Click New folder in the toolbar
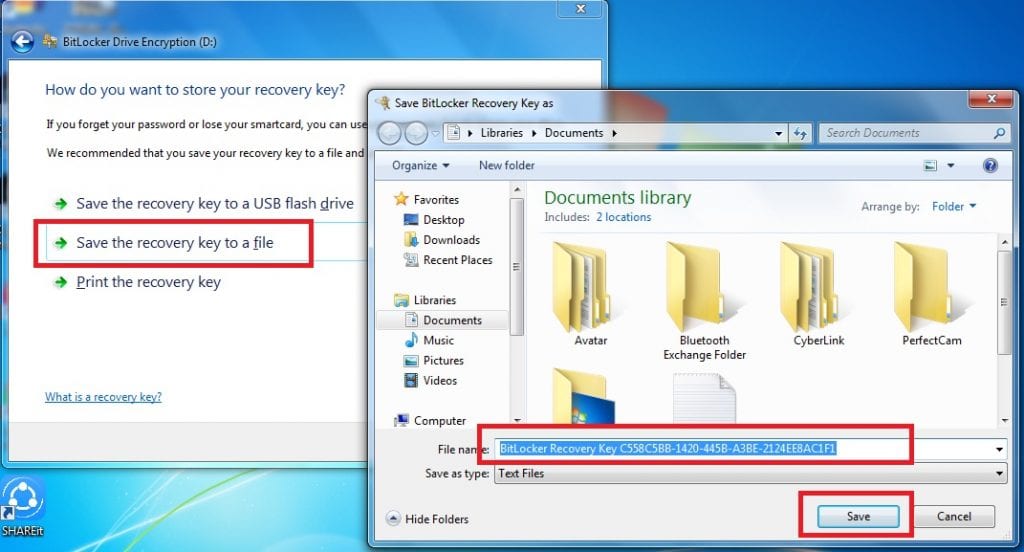 click(507, 165)
